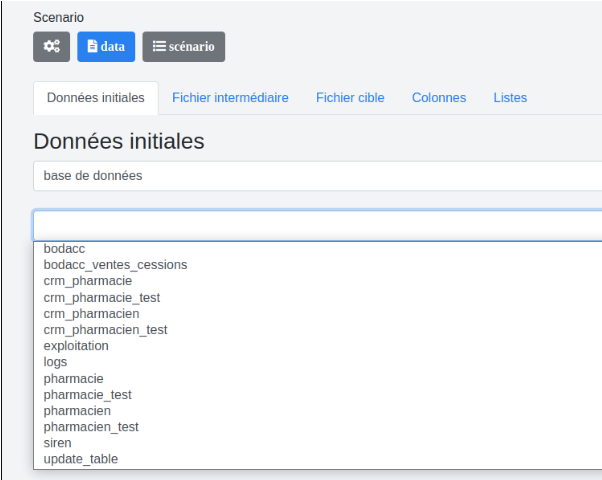Open the Fichier intermédiaire tab
Viewport: 602px width, 480px height.
coord(230,98)
